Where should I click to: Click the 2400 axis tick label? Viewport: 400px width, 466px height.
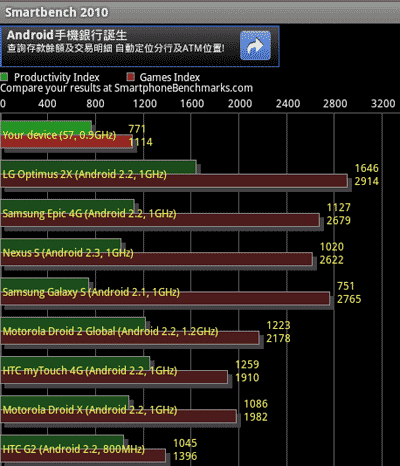point(288,103)
